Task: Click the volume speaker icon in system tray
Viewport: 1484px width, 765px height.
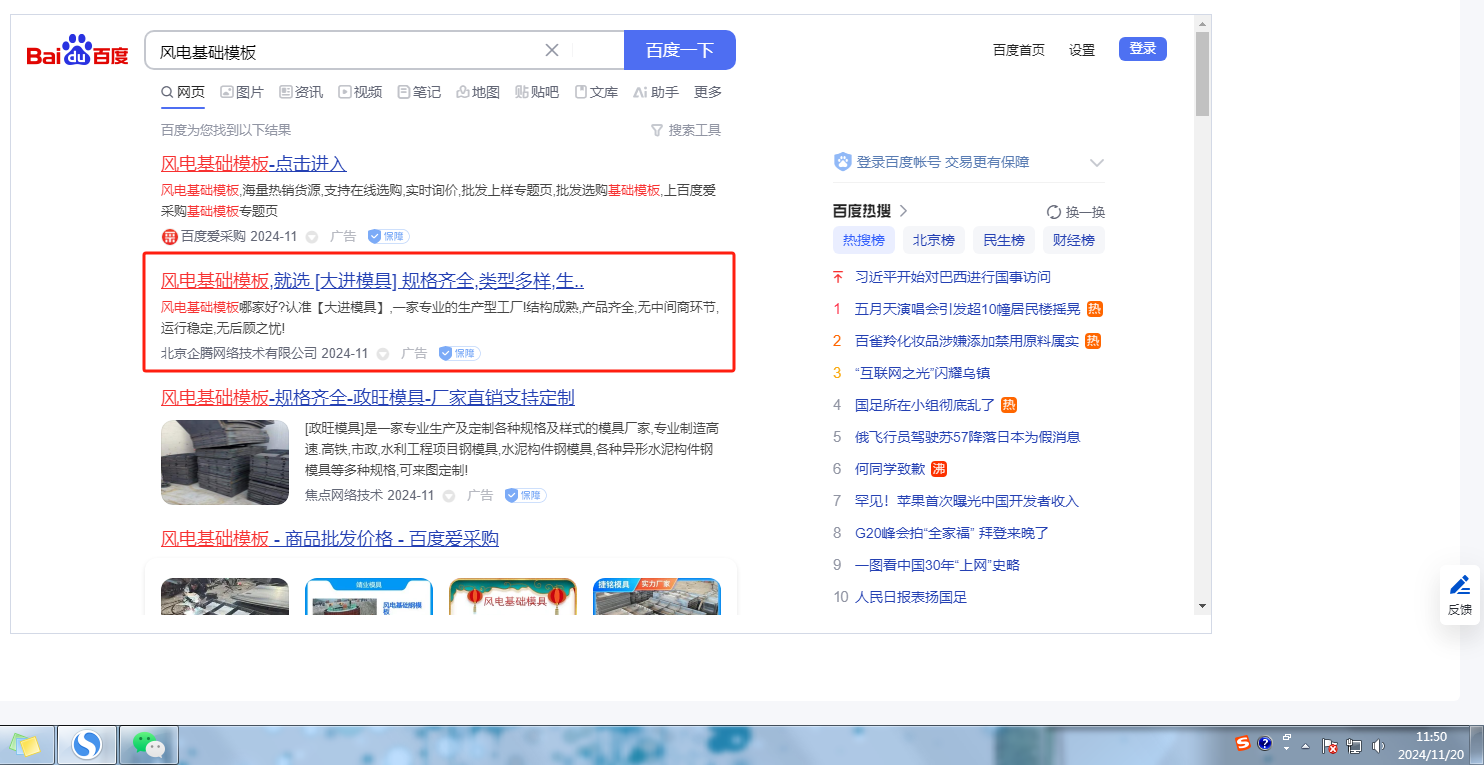Action: (x=1378, y=745)
